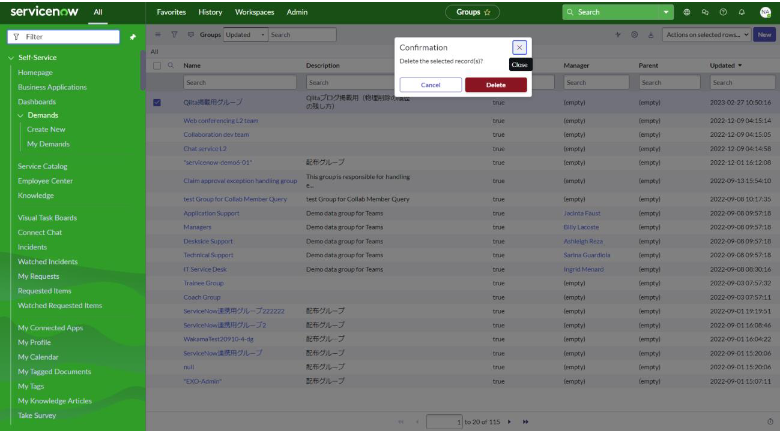Click the ServiceNow logo

point(44,11)
